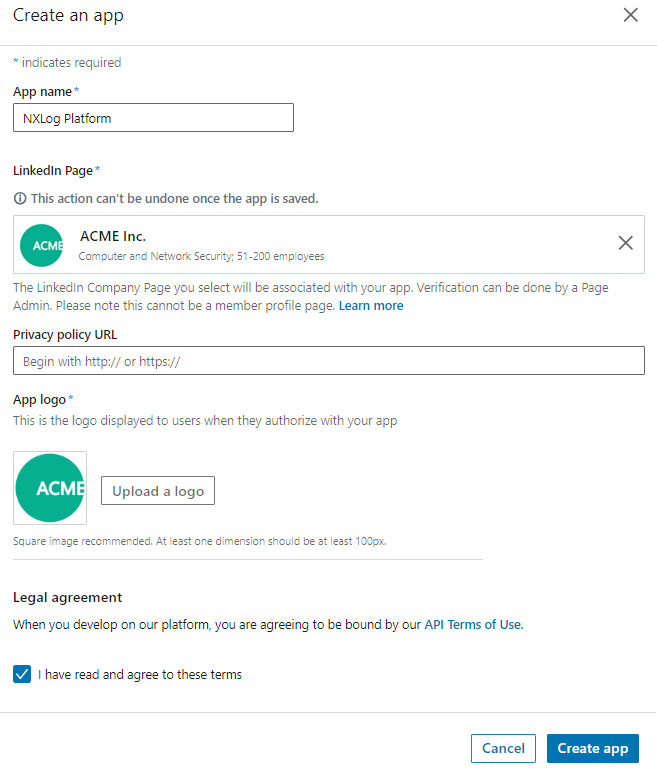Remove the selected ACME Inc. page
657x772 pixels.
coord(625,243)
